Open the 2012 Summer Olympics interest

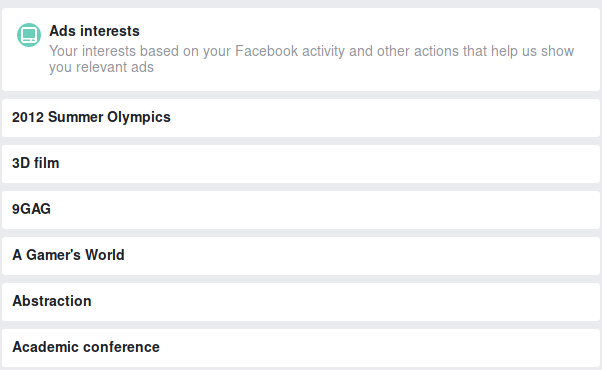tap(301, 118)
